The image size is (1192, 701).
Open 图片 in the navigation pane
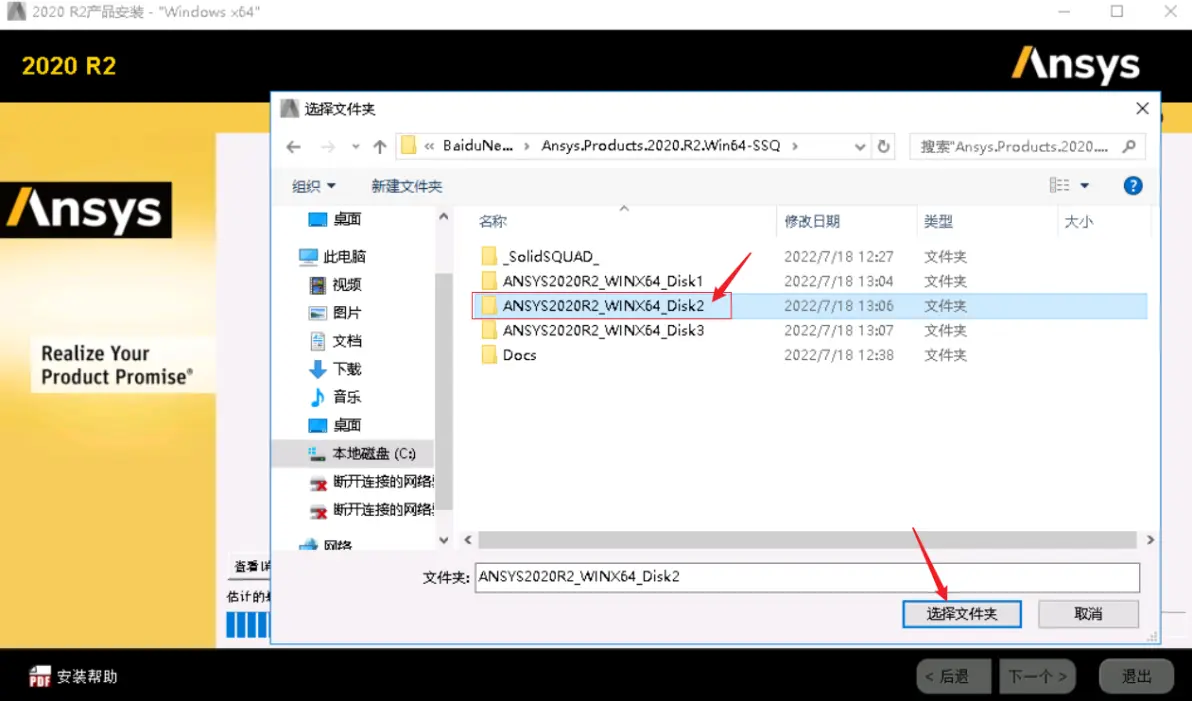click(335, 312)
